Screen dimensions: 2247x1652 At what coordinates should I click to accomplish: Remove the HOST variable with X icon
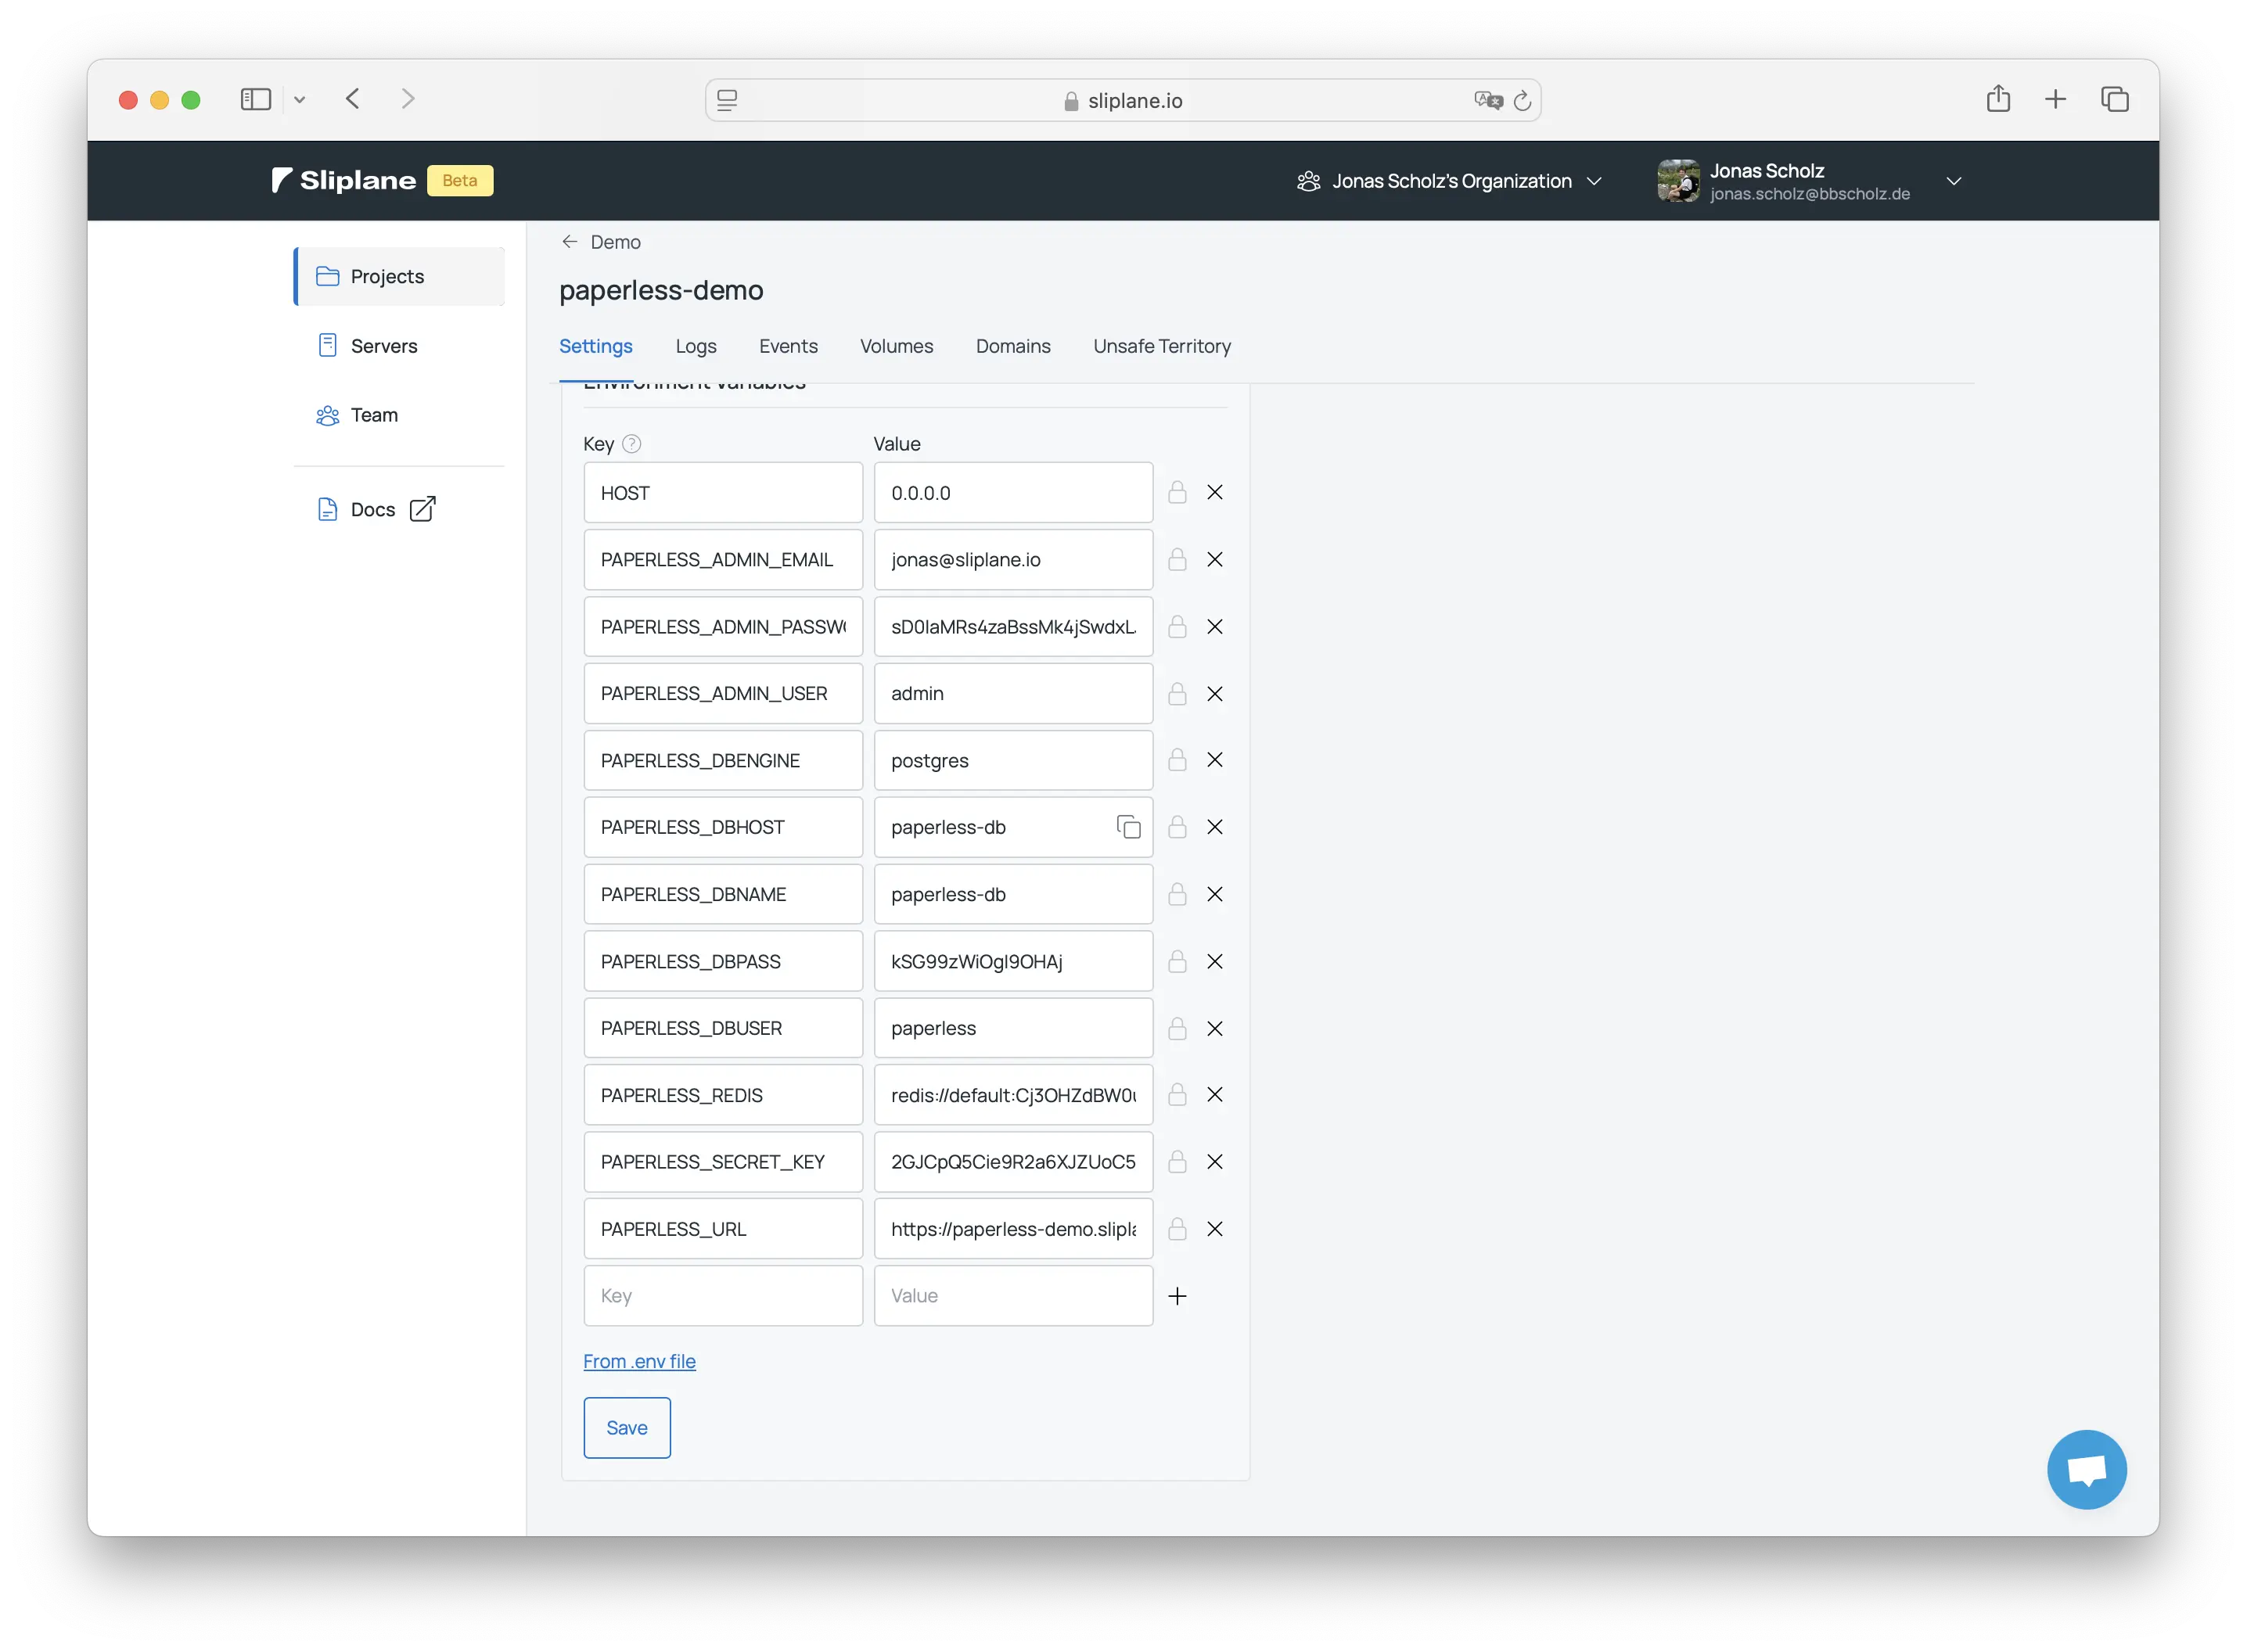coord(1214,492)
